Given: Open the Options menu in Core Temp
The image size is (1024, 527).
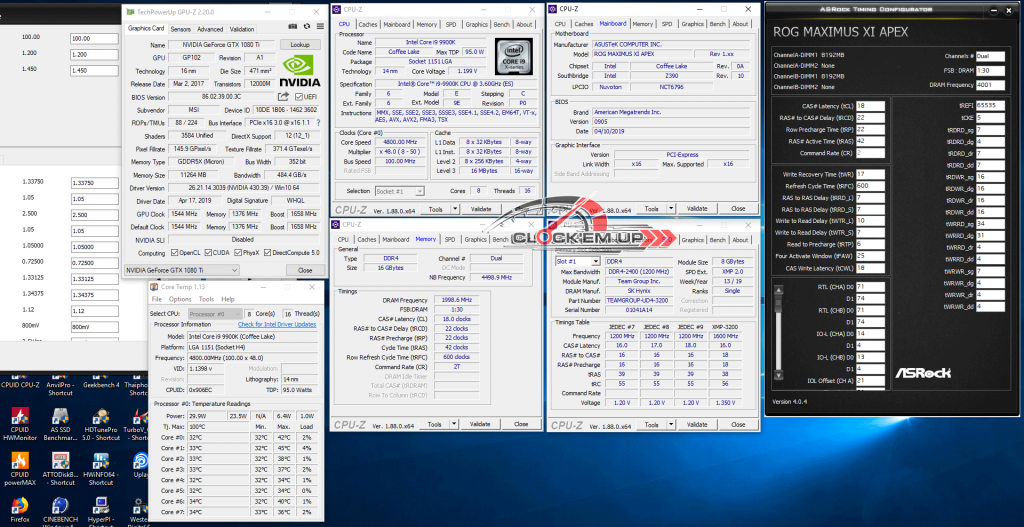Looking at the screenshot, I should [180, 299].
